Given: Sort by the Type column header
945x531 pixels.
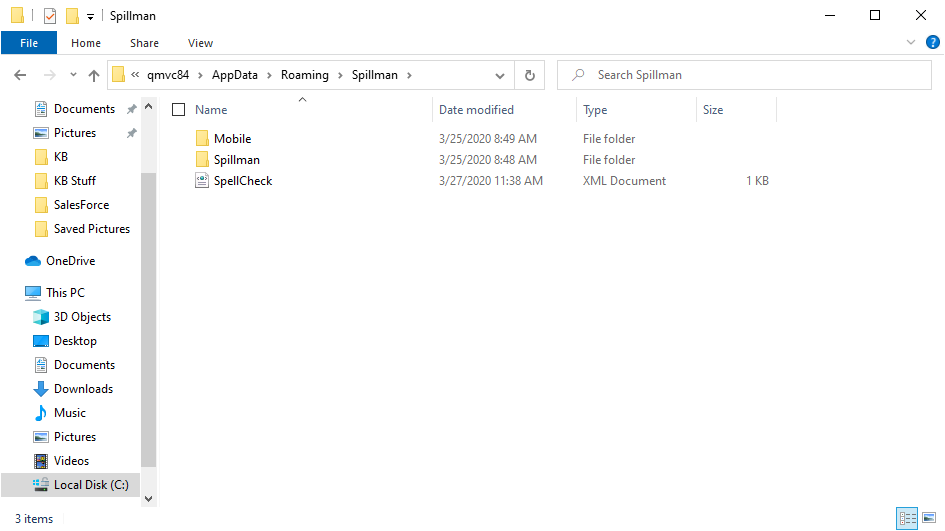Looking at the screenshot, I should [595, 110].
